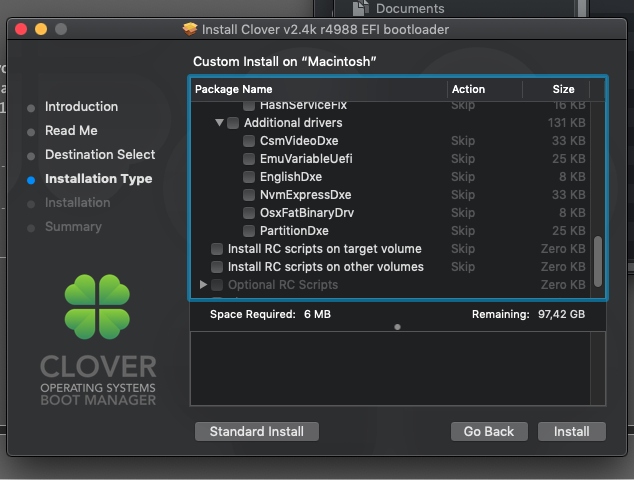Enable the OsxFatBinaryDrv checkbox
This screenshot has height=480, width=634.
(x=249, y=213)
